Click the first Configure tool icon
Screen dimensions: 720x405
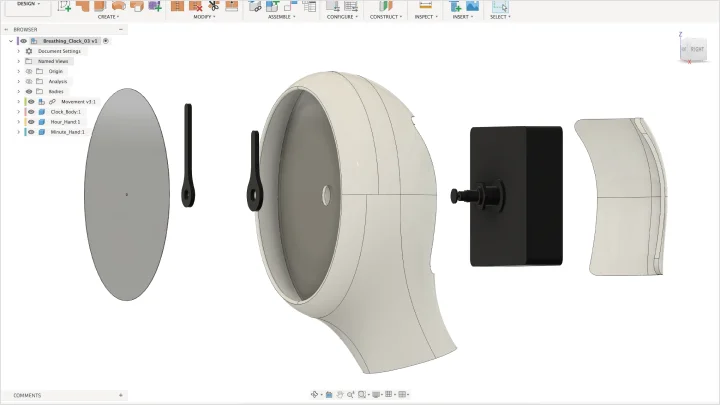(x=332, y=6)
